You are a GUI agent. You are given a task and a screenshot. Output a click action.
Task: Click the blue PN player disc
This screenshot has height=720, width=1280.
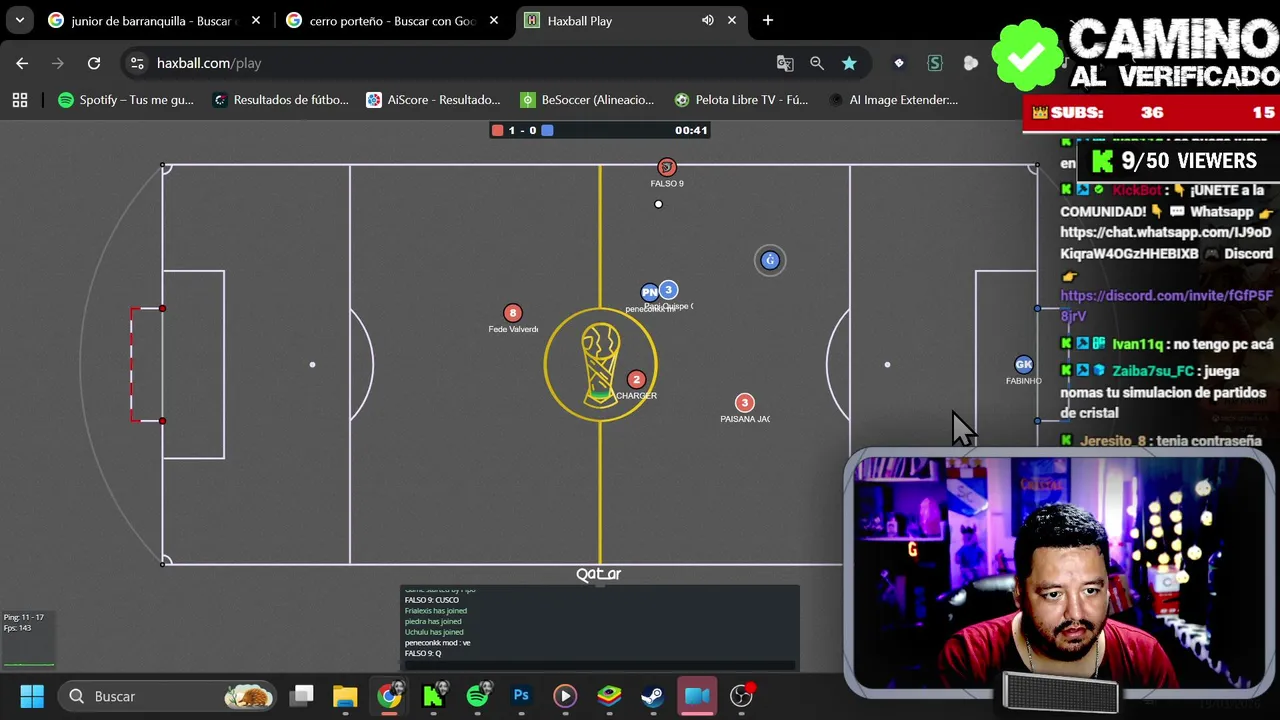(x=649, y=292)
